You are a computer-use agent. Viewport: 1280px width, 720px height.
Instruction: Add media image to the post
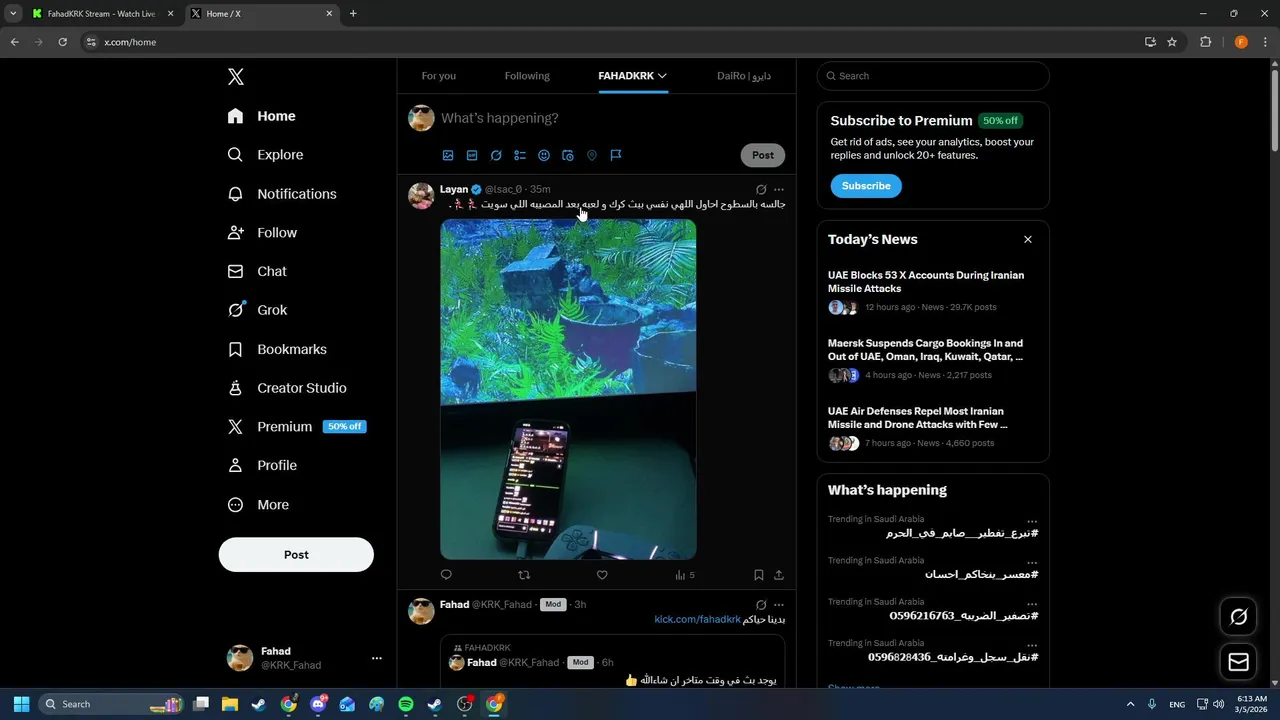(x=448, y=155)
